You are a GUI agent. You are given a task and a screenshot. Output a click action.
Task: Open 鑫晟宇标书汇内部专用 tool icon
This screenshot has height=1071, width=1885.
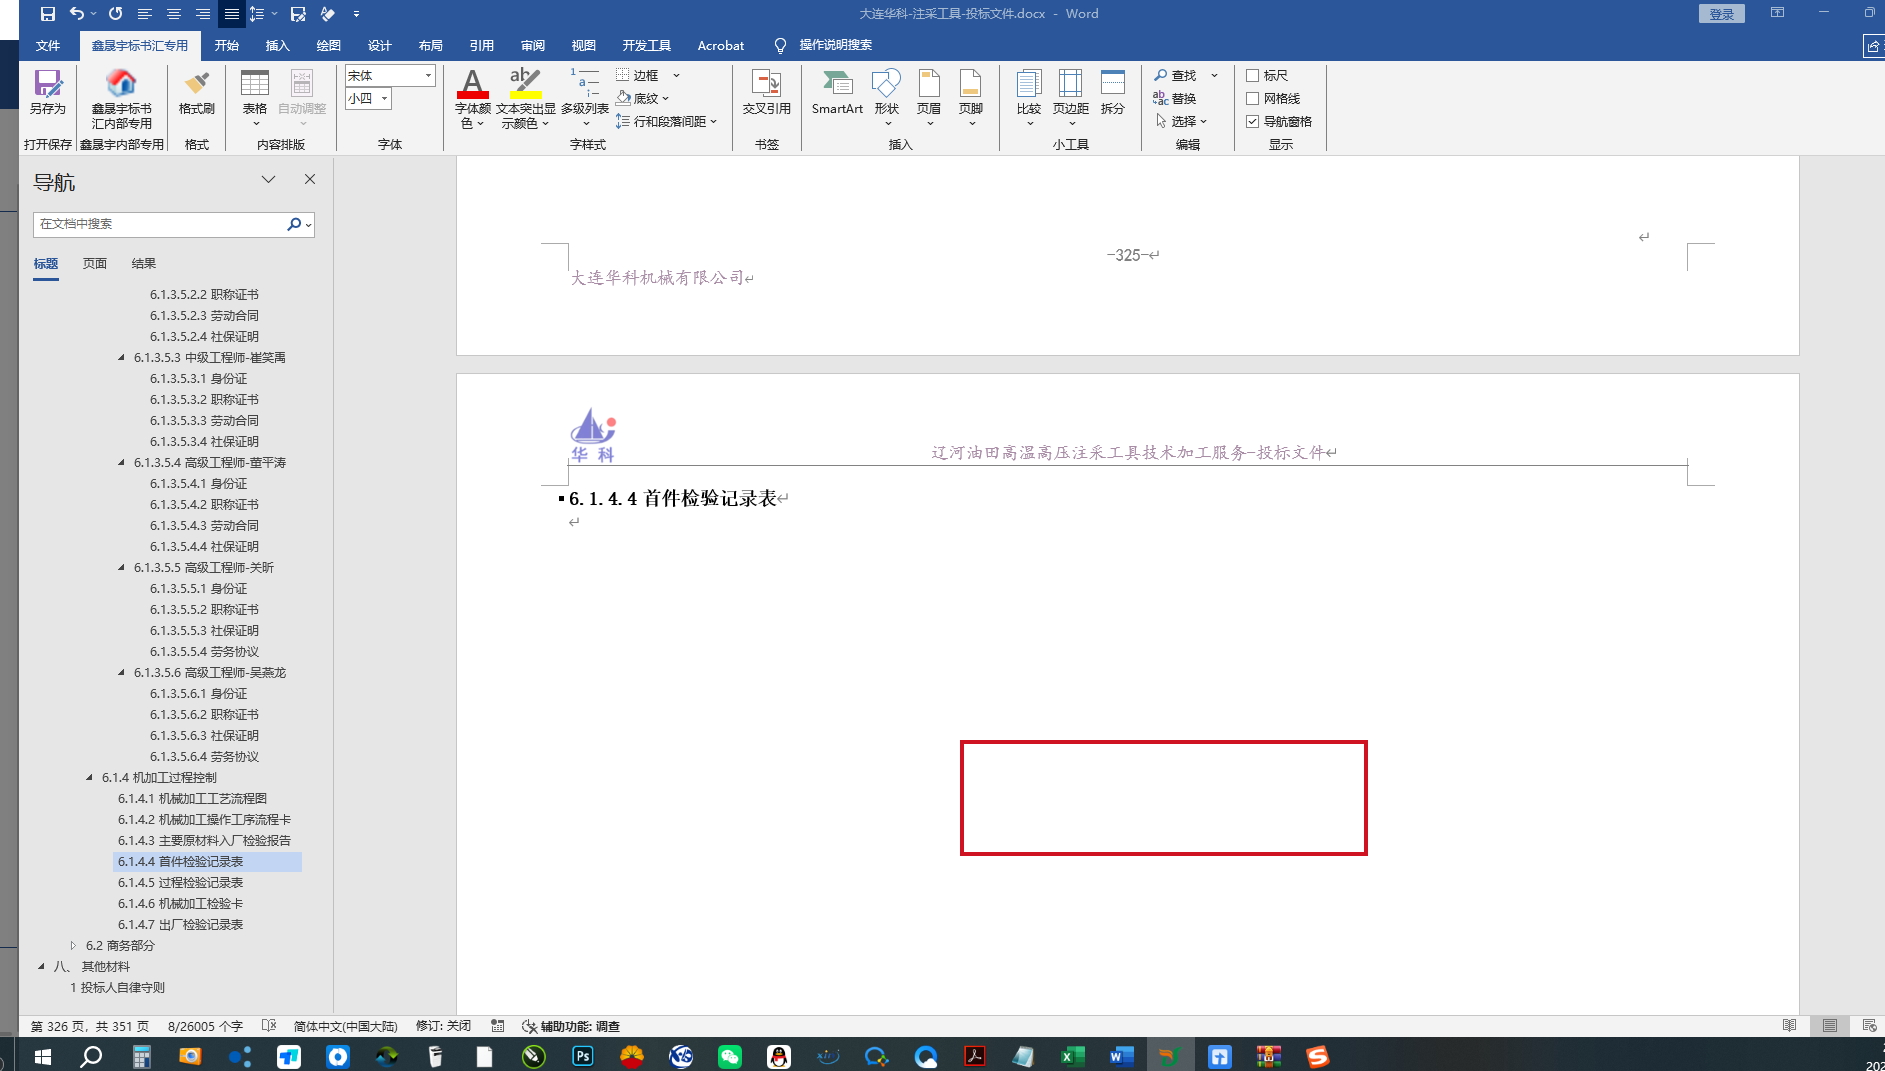click(x=122, y=100)
